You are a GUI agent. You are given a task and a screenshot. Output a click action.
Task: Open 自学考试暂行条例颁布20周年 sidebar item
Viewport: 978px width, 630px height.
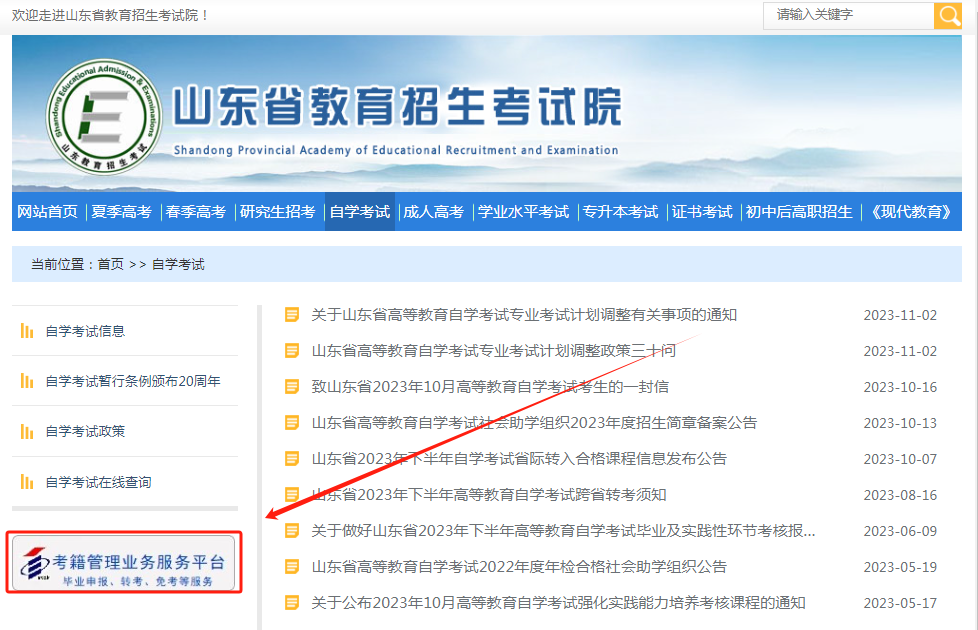pos(132,381)
